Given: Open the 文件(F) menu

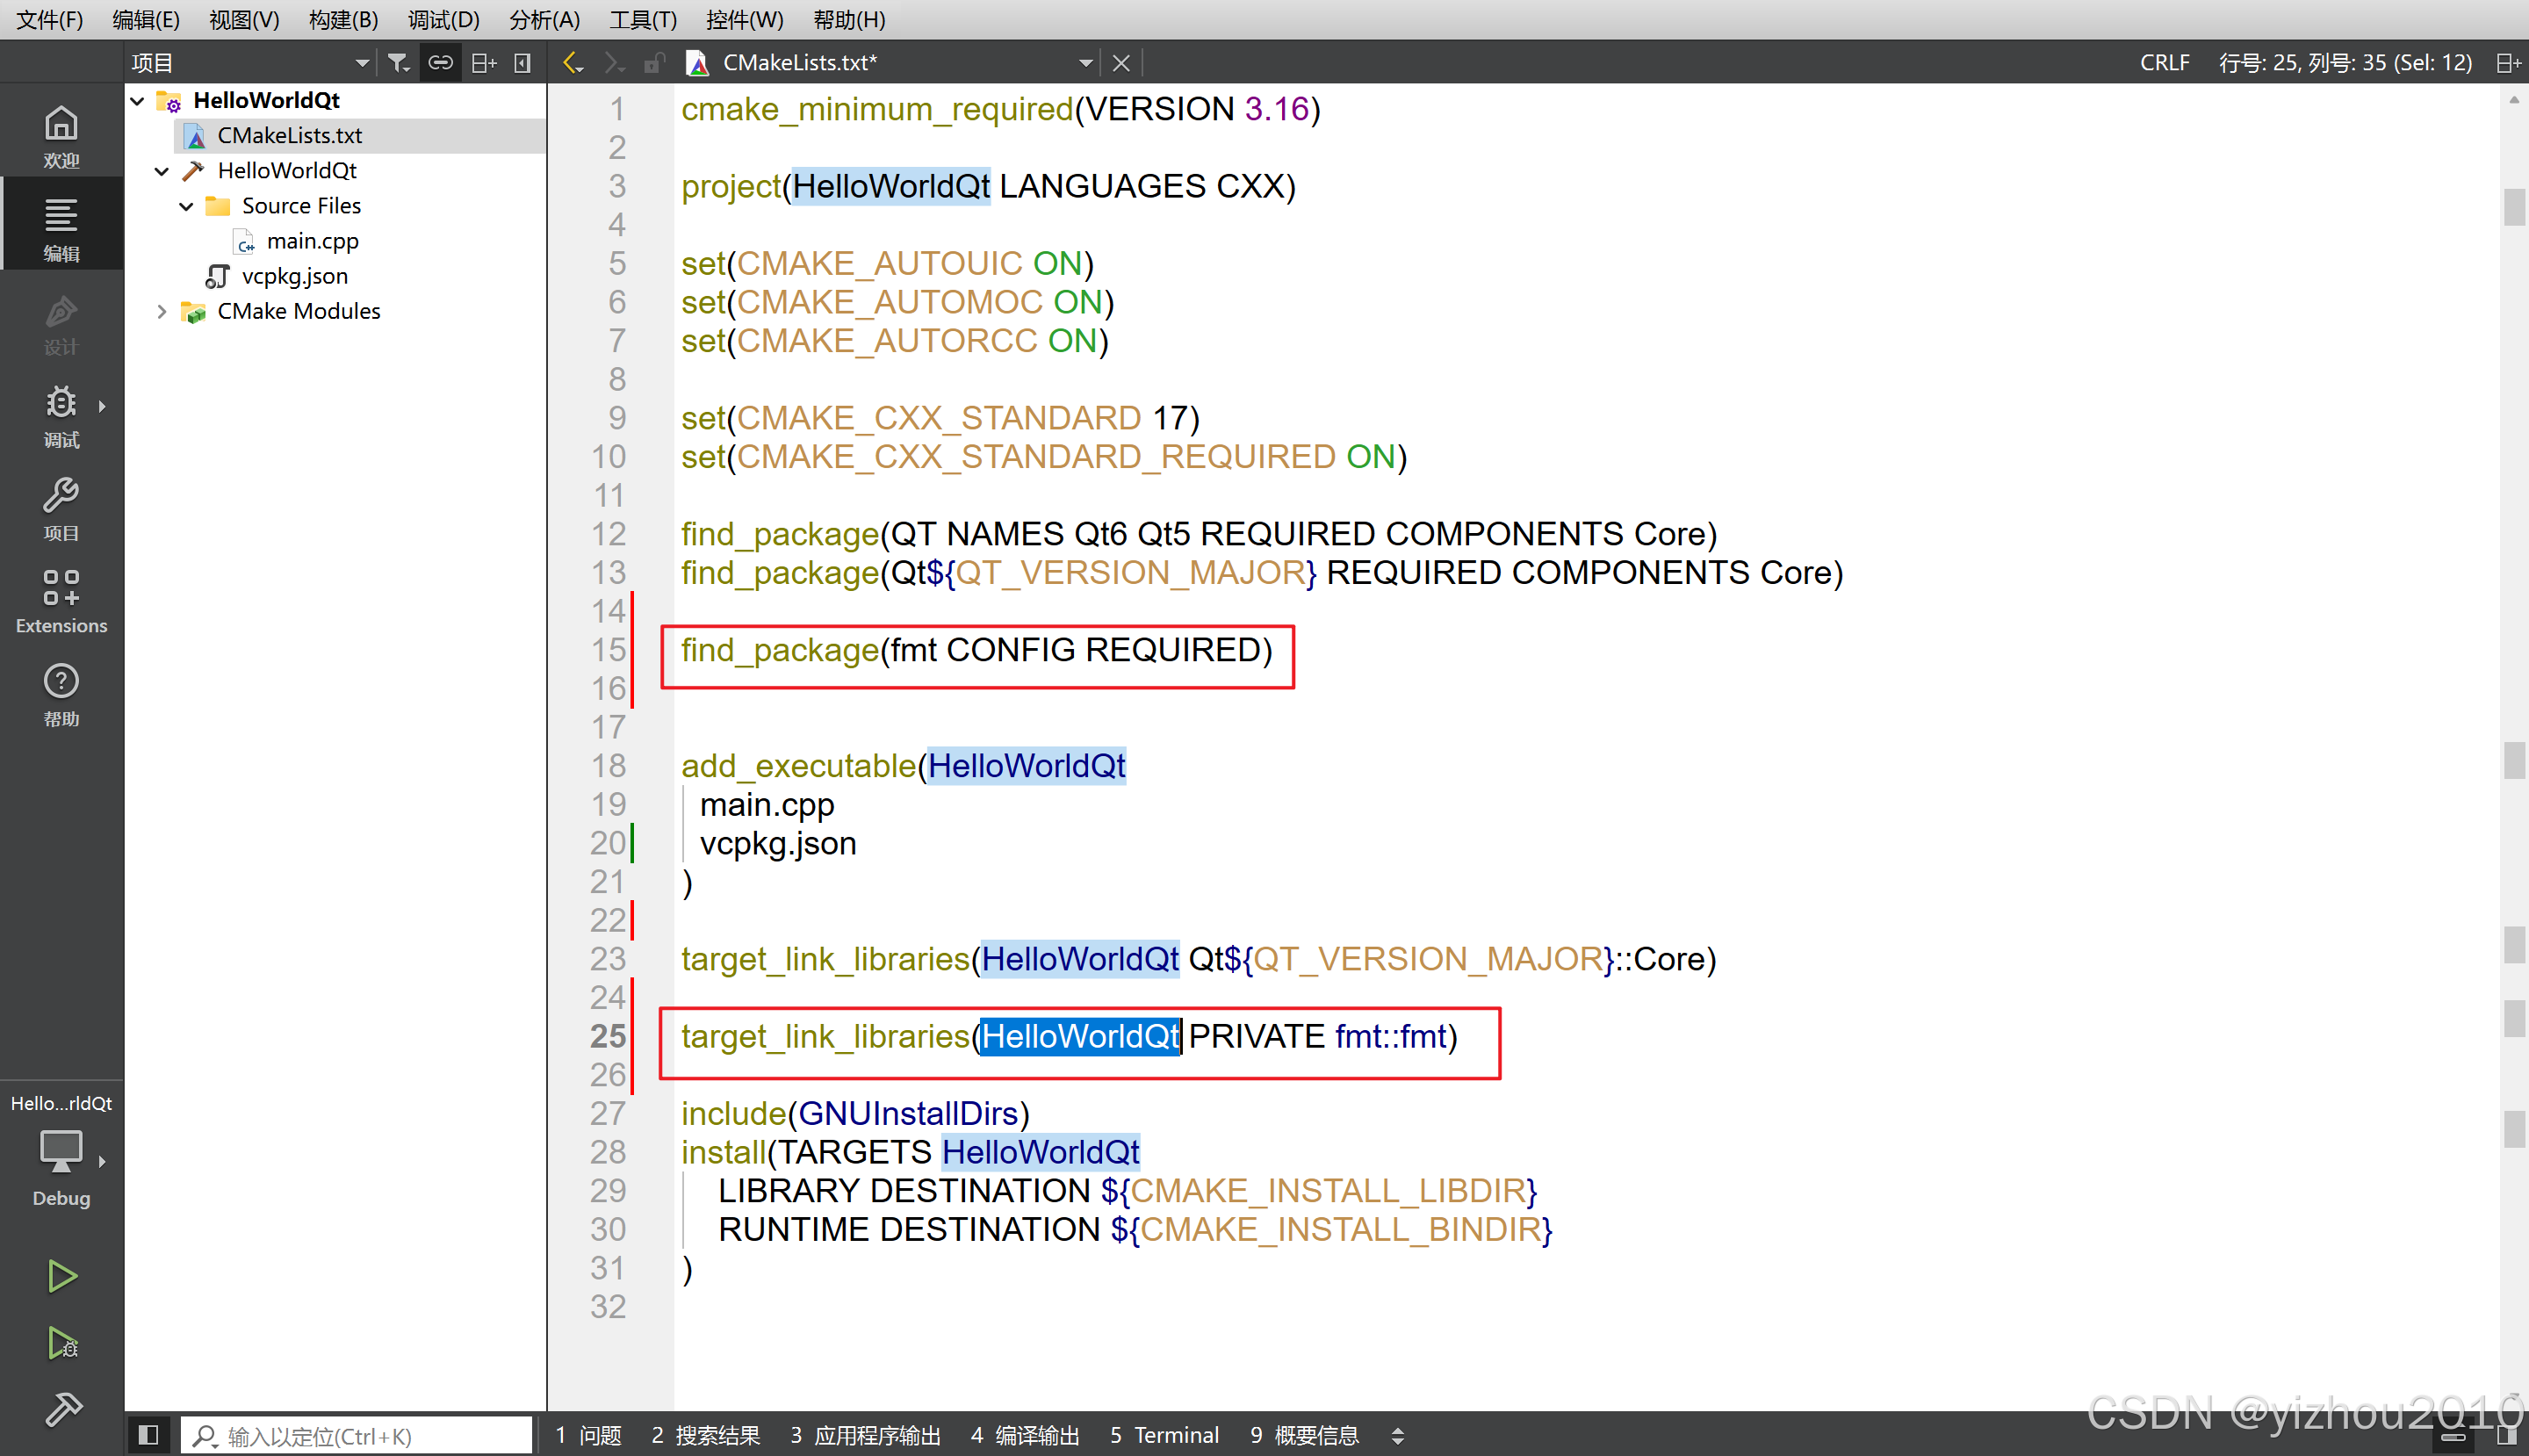Looking at the screenshot, I should (50, 19).
